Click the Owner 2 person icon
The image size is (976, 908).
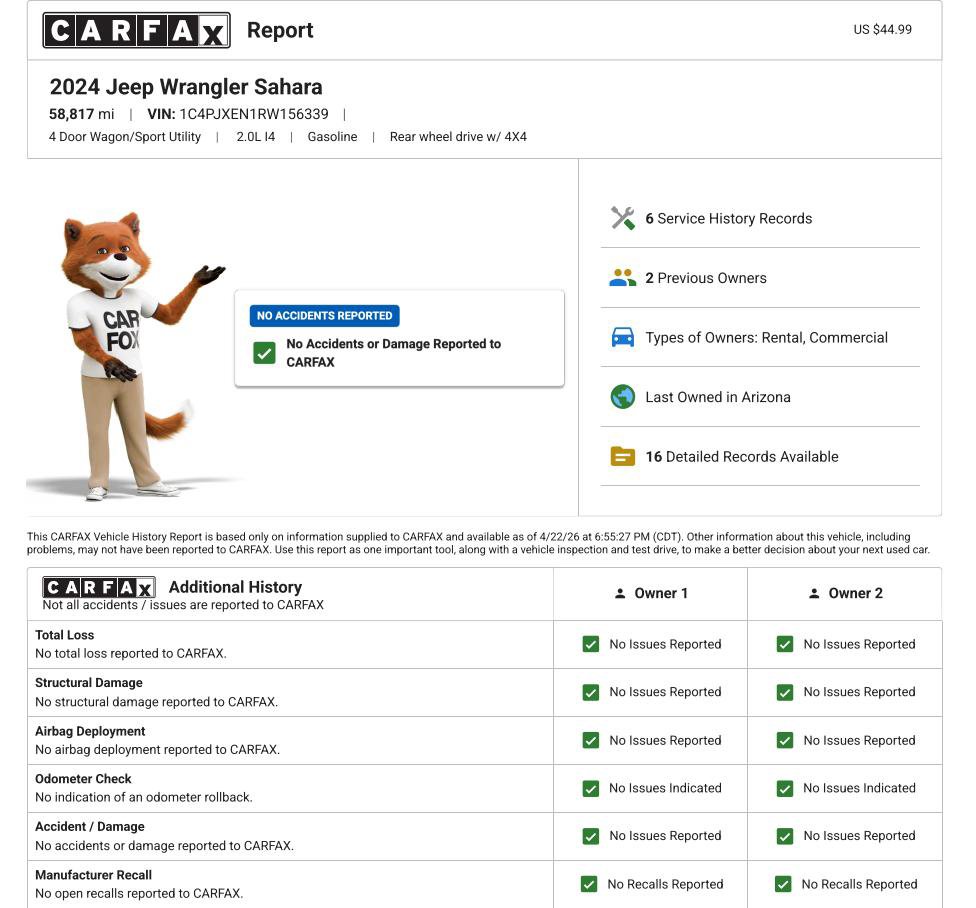tap(814, 594)
